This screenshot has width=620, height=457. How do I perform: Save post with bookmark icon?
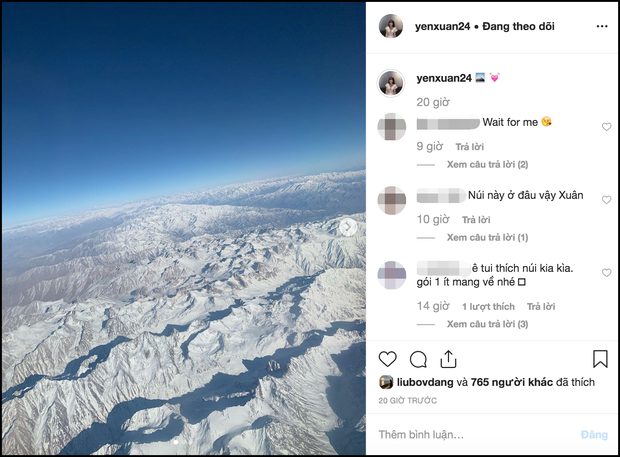click(x=600, y=359)
